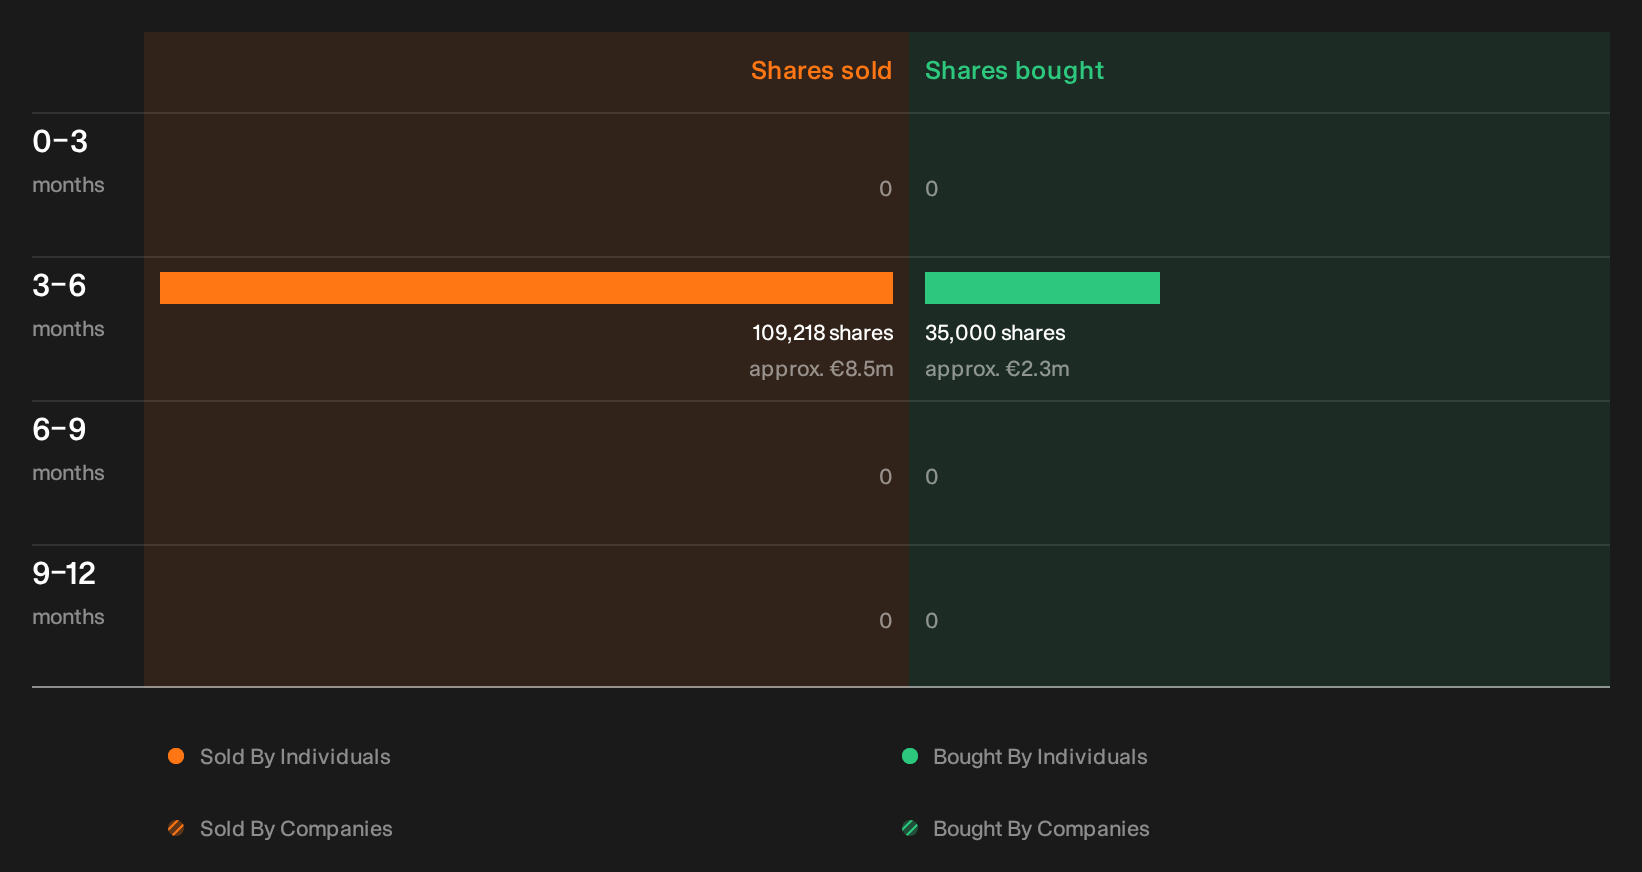Click the 'Bought By Companies' legend label
Image resolution: width=1642 pixels, height=872 pixels.
pyautogui.click(x=1041, y=829)
